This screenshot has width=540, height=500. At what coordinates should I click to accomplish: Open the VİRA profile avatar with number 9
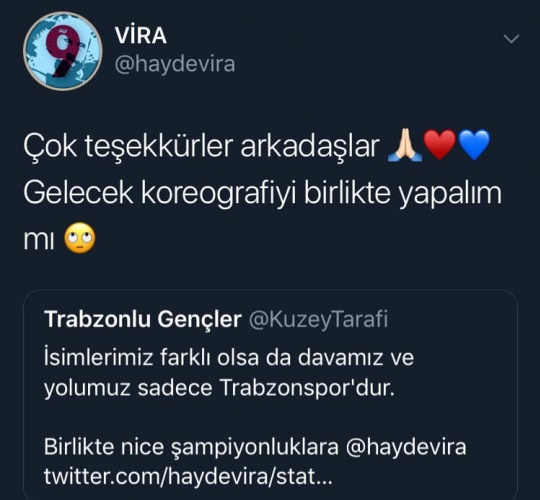point(62,51)
